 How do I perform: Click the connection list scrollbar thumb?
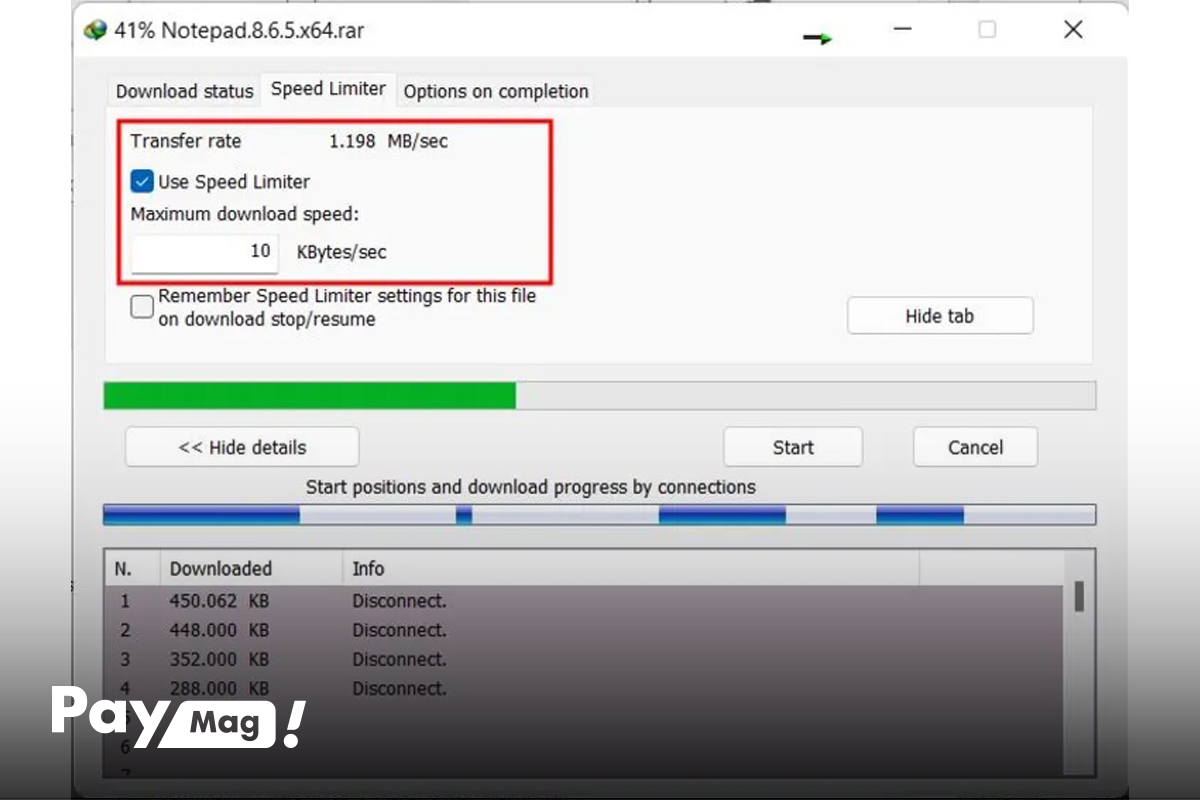(x=1079, y=597)
